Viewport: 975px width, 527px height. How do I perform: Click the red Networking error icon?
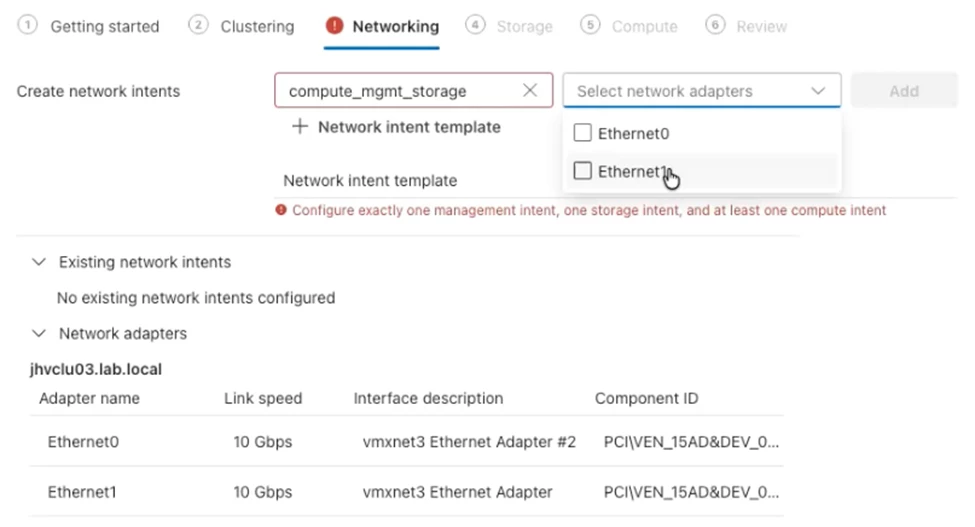pos(334,26)
